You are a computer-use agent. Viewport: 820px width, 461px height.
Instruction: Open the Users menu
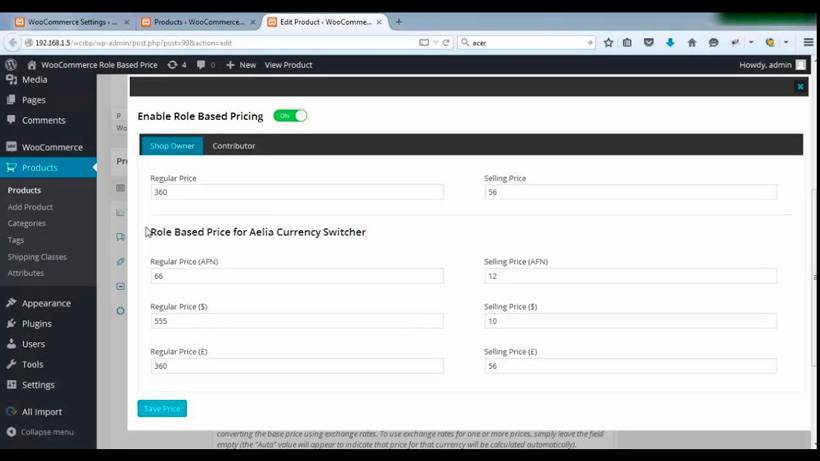coord(33,344)
